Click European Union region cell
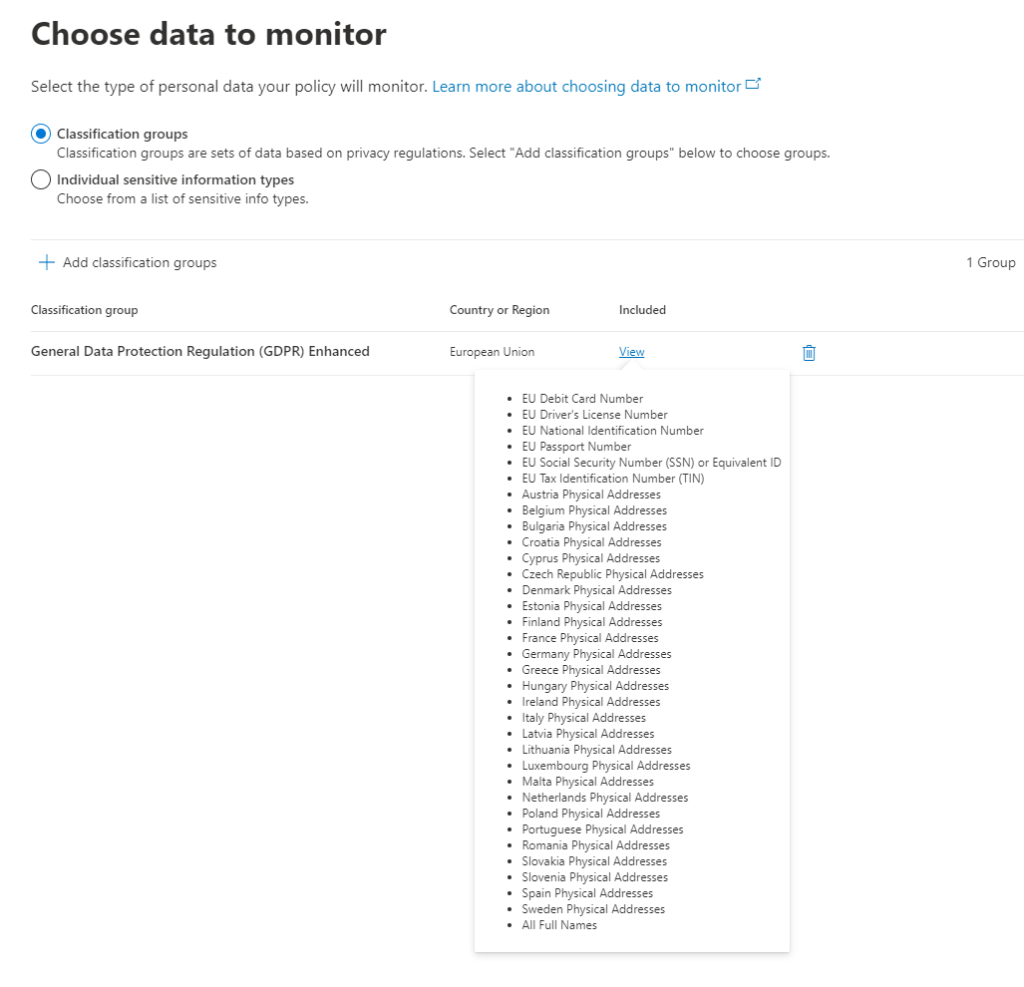The image size is (1024, 987). 492,352
